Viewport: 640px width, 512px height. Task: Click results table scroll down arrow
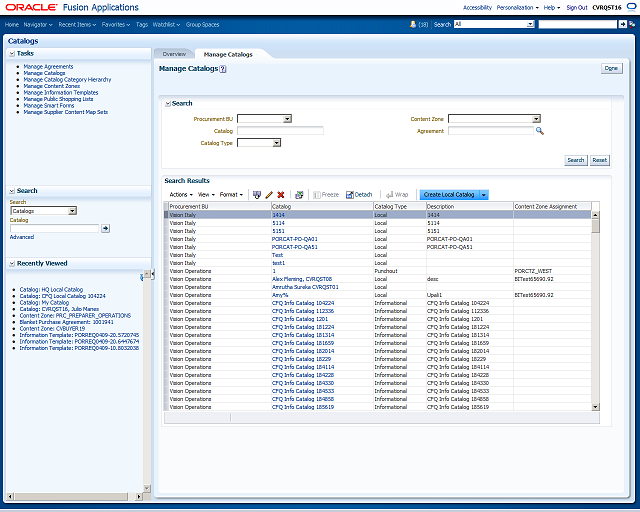click(x=596, y=407)
